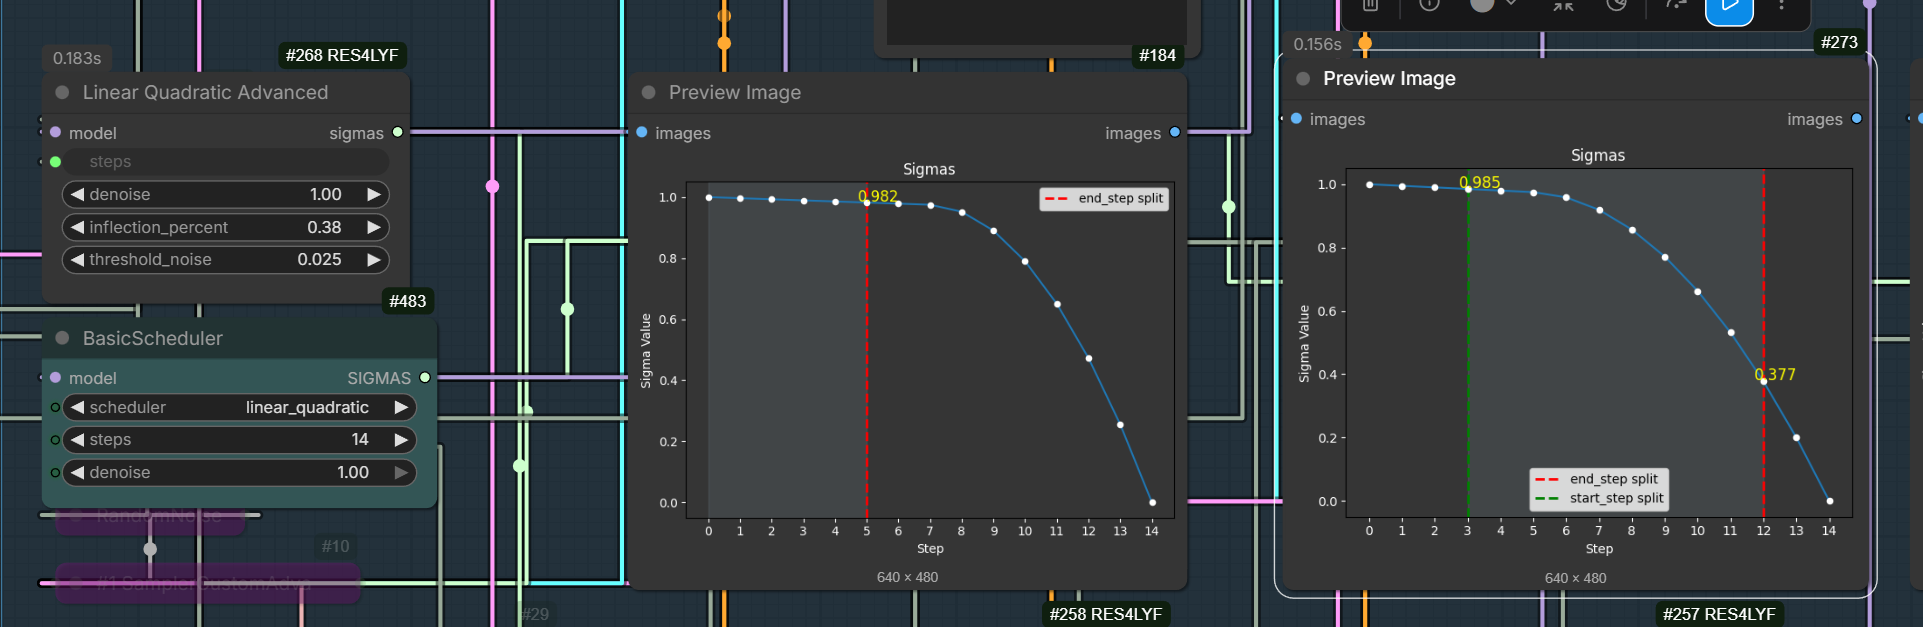1923x627 pixels.
Task: Click the model input port of Linear Quadratic Advanced
Action: coord(55,132)
